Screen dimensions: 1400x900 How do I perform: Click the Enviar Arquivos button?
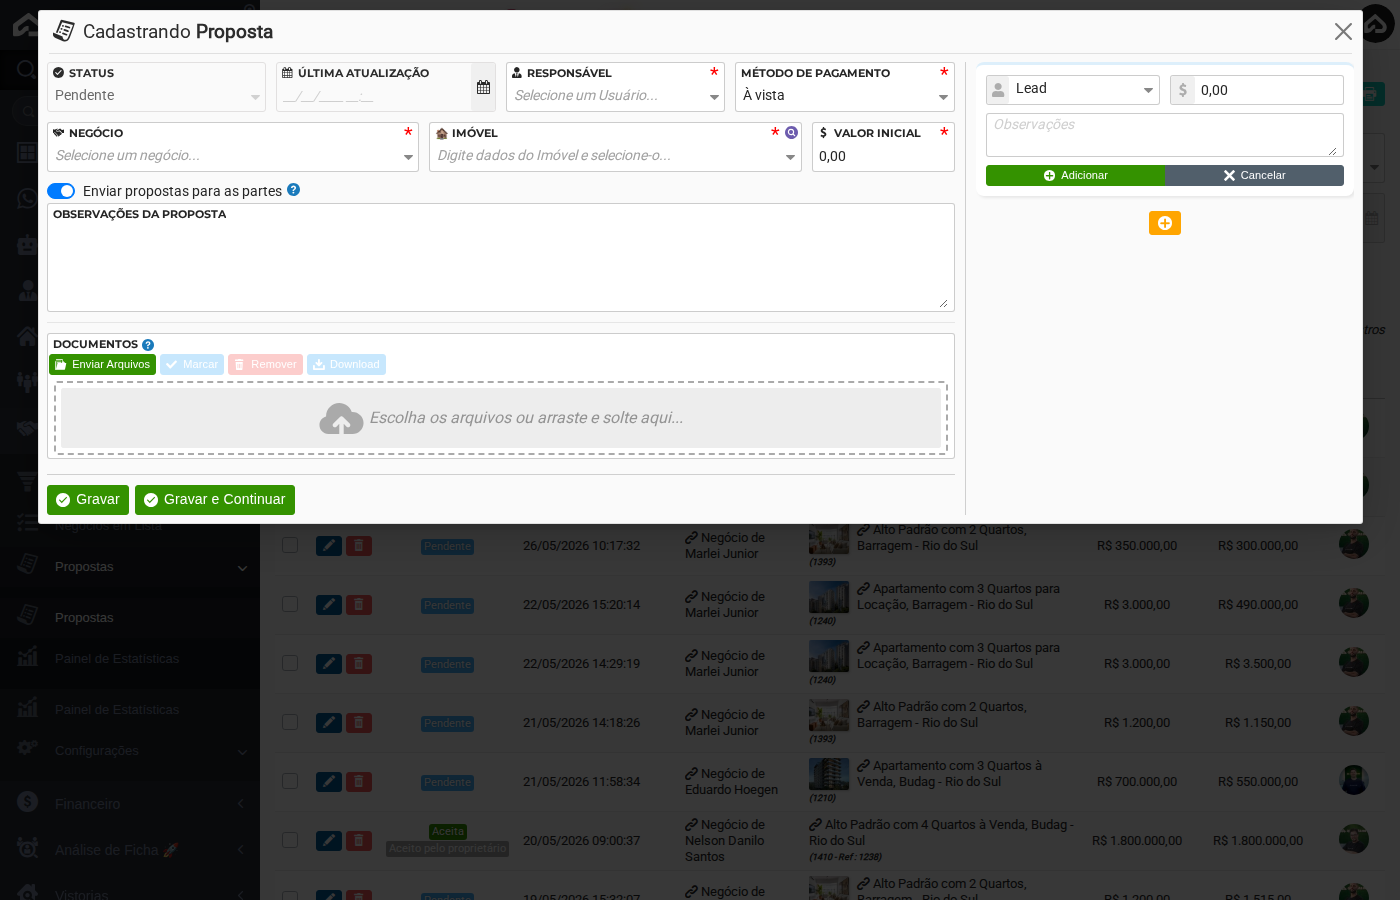click(x=102, y=365)
